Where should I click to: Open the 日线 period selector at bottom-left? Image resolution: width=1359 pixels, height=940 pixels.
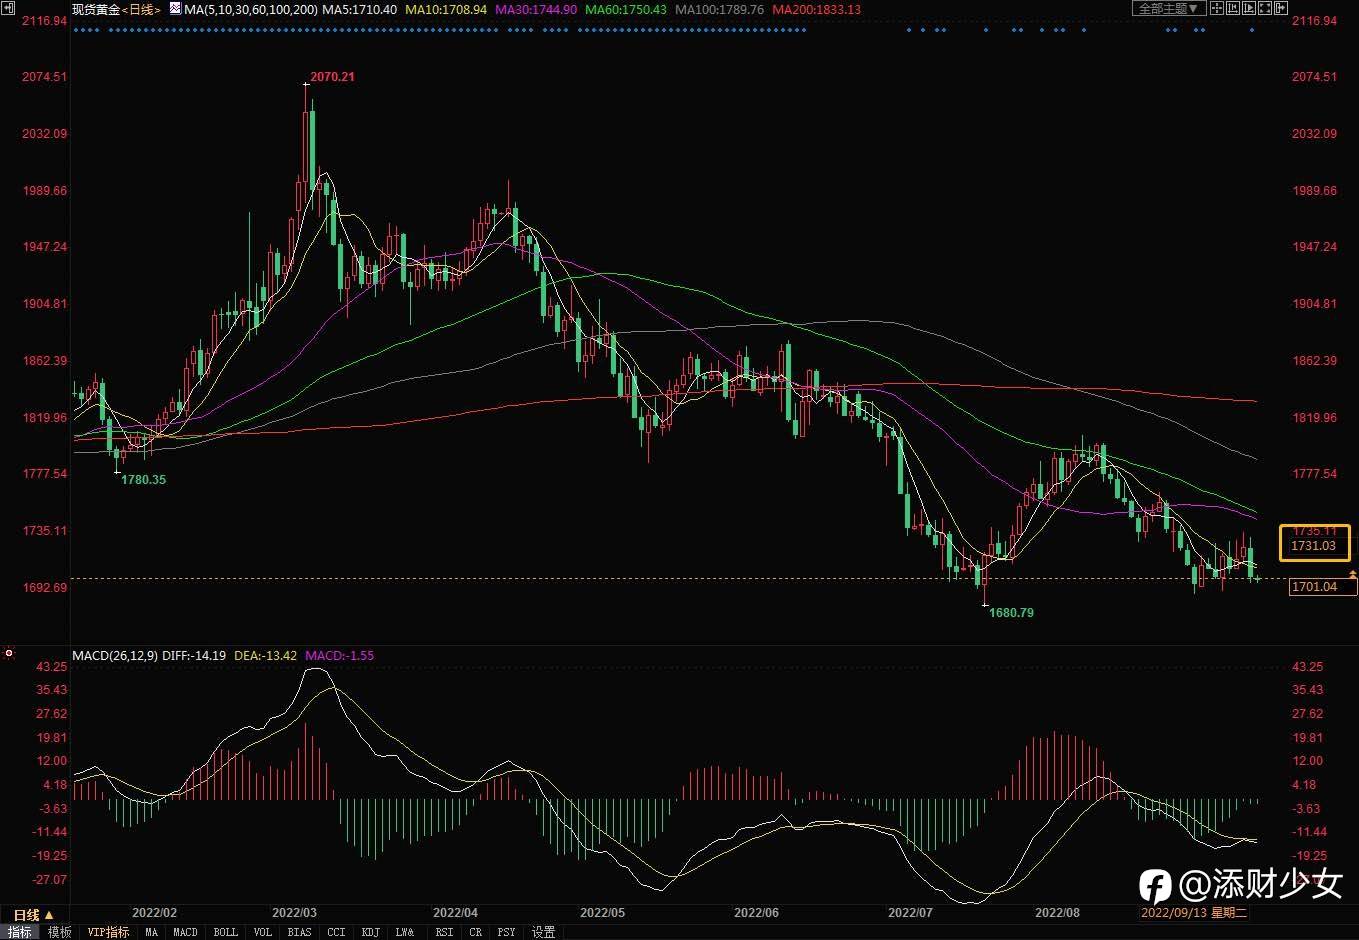coord(34,914)
